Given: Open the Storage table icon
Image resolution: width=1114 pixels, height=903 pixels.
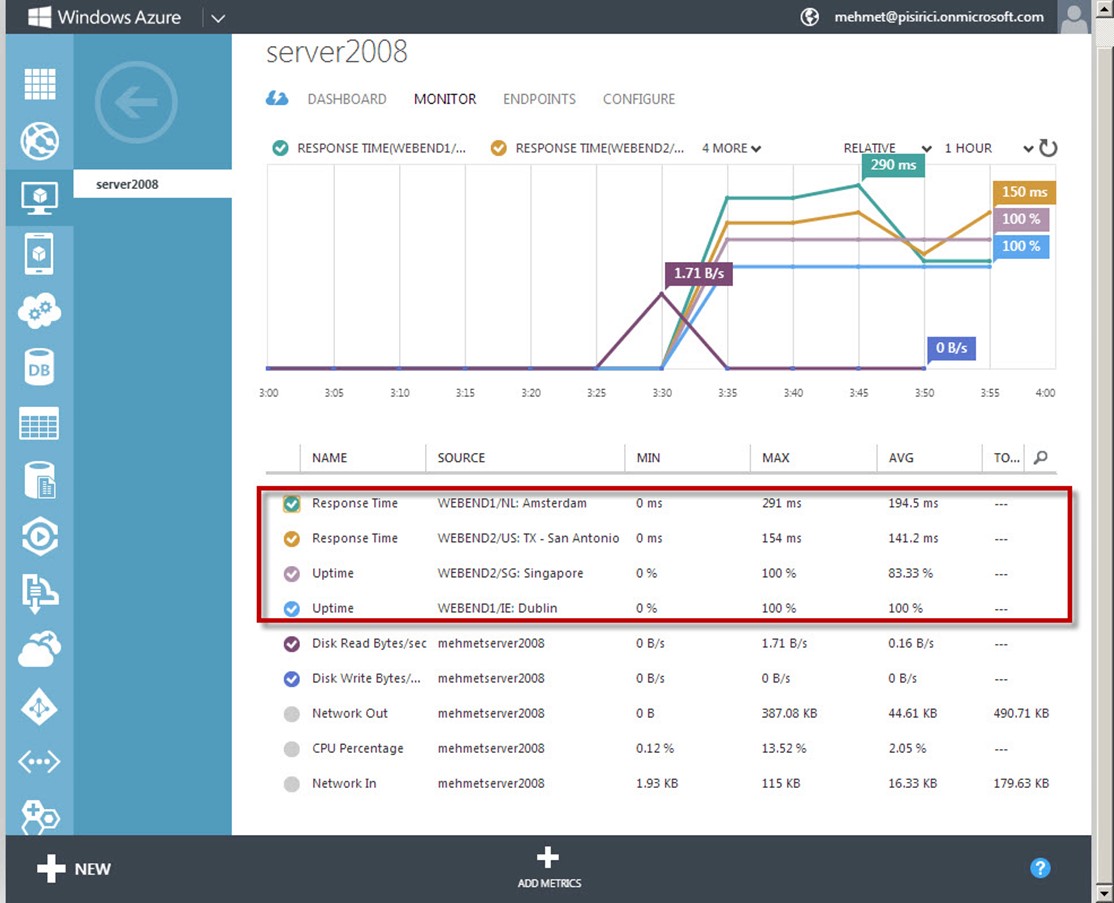Looking at the screenshot, I should (40, 424).
